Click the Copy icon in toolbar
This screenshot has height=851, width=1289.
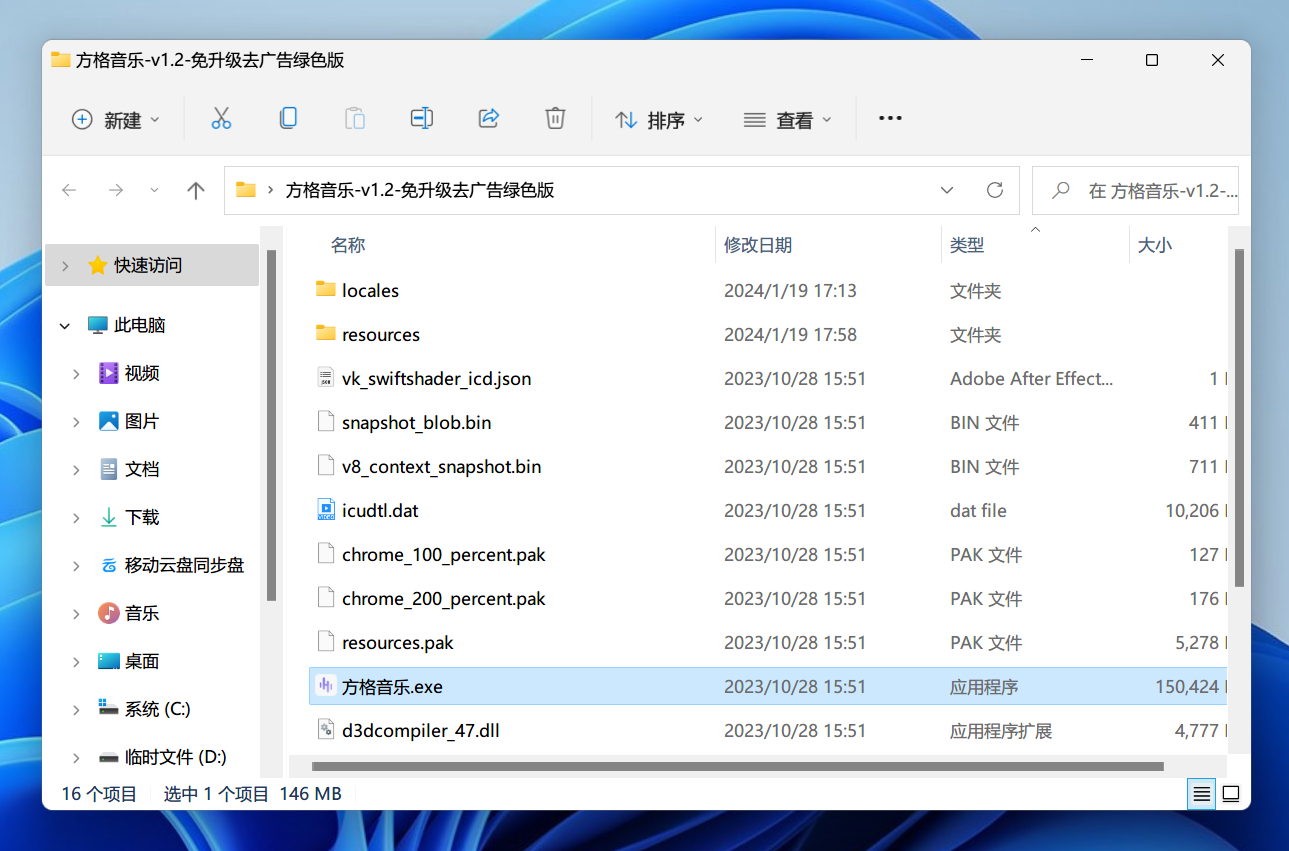pos(288,119)
